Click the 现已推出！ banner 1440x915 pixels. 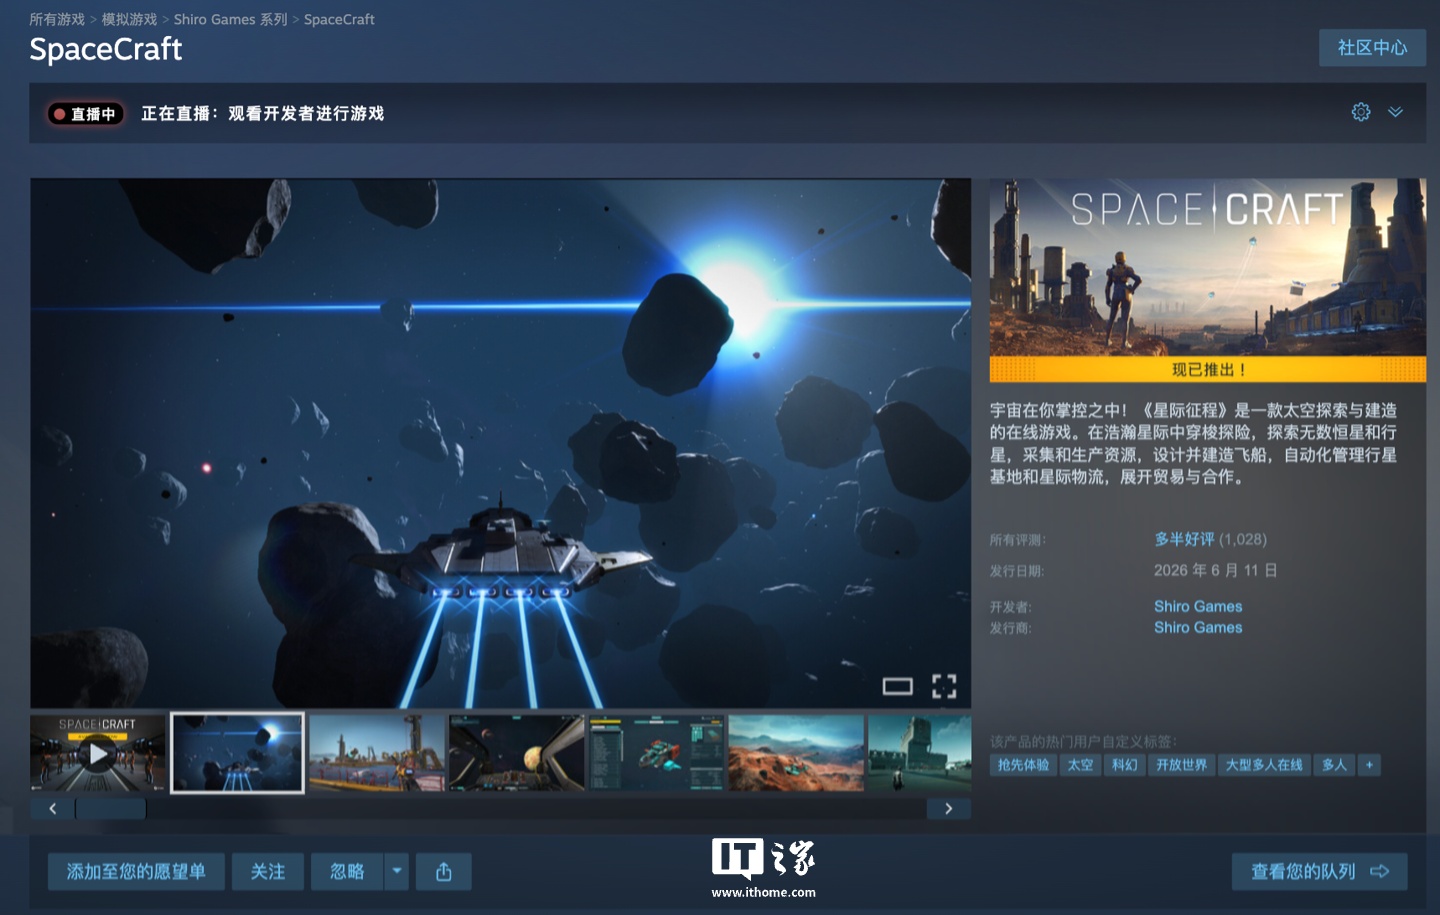pos(1207,370)
